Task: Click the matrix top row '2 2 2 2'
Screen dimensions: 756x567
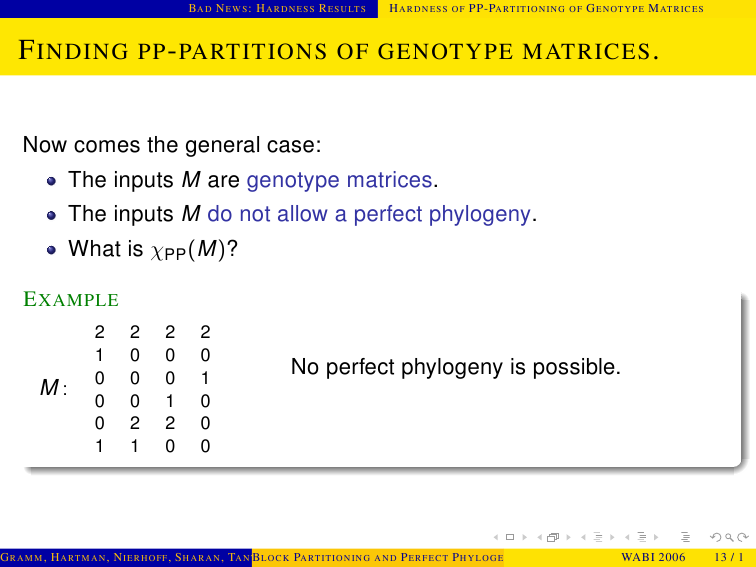Action: point(152,332)
